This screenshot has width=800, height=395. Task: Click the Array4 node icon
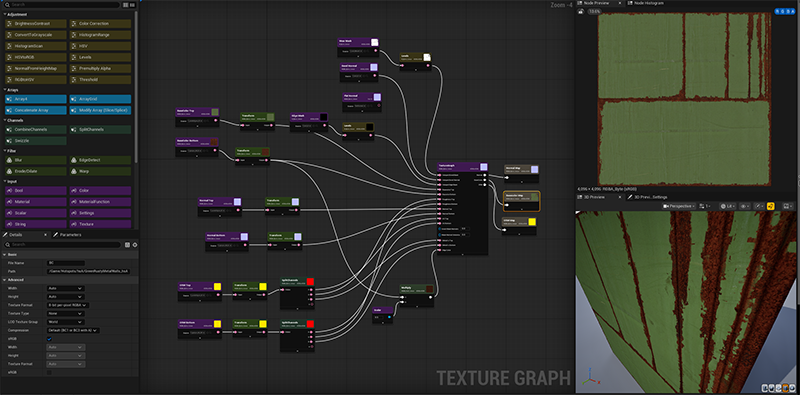point(10,99)
